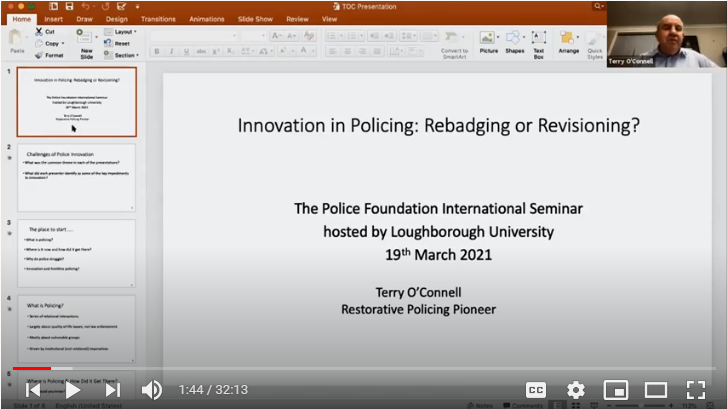727x409 pixels.
Task: Toggle closed captions CC button
Action: pos(536,390)
